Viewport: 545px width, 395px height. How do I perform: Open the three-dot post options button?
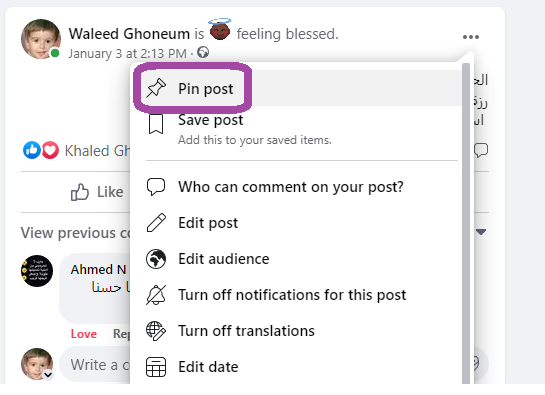[x=471, y=37]
